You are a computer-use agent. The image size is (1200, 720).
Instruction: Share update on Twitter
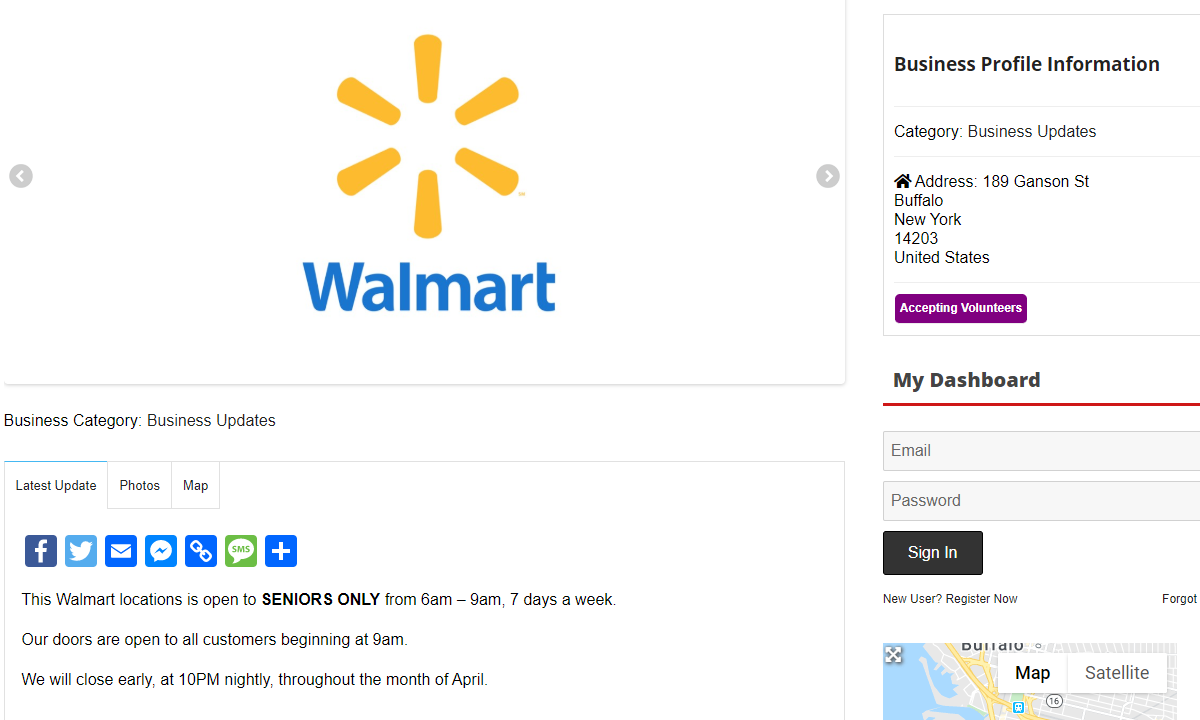[81, 551]
